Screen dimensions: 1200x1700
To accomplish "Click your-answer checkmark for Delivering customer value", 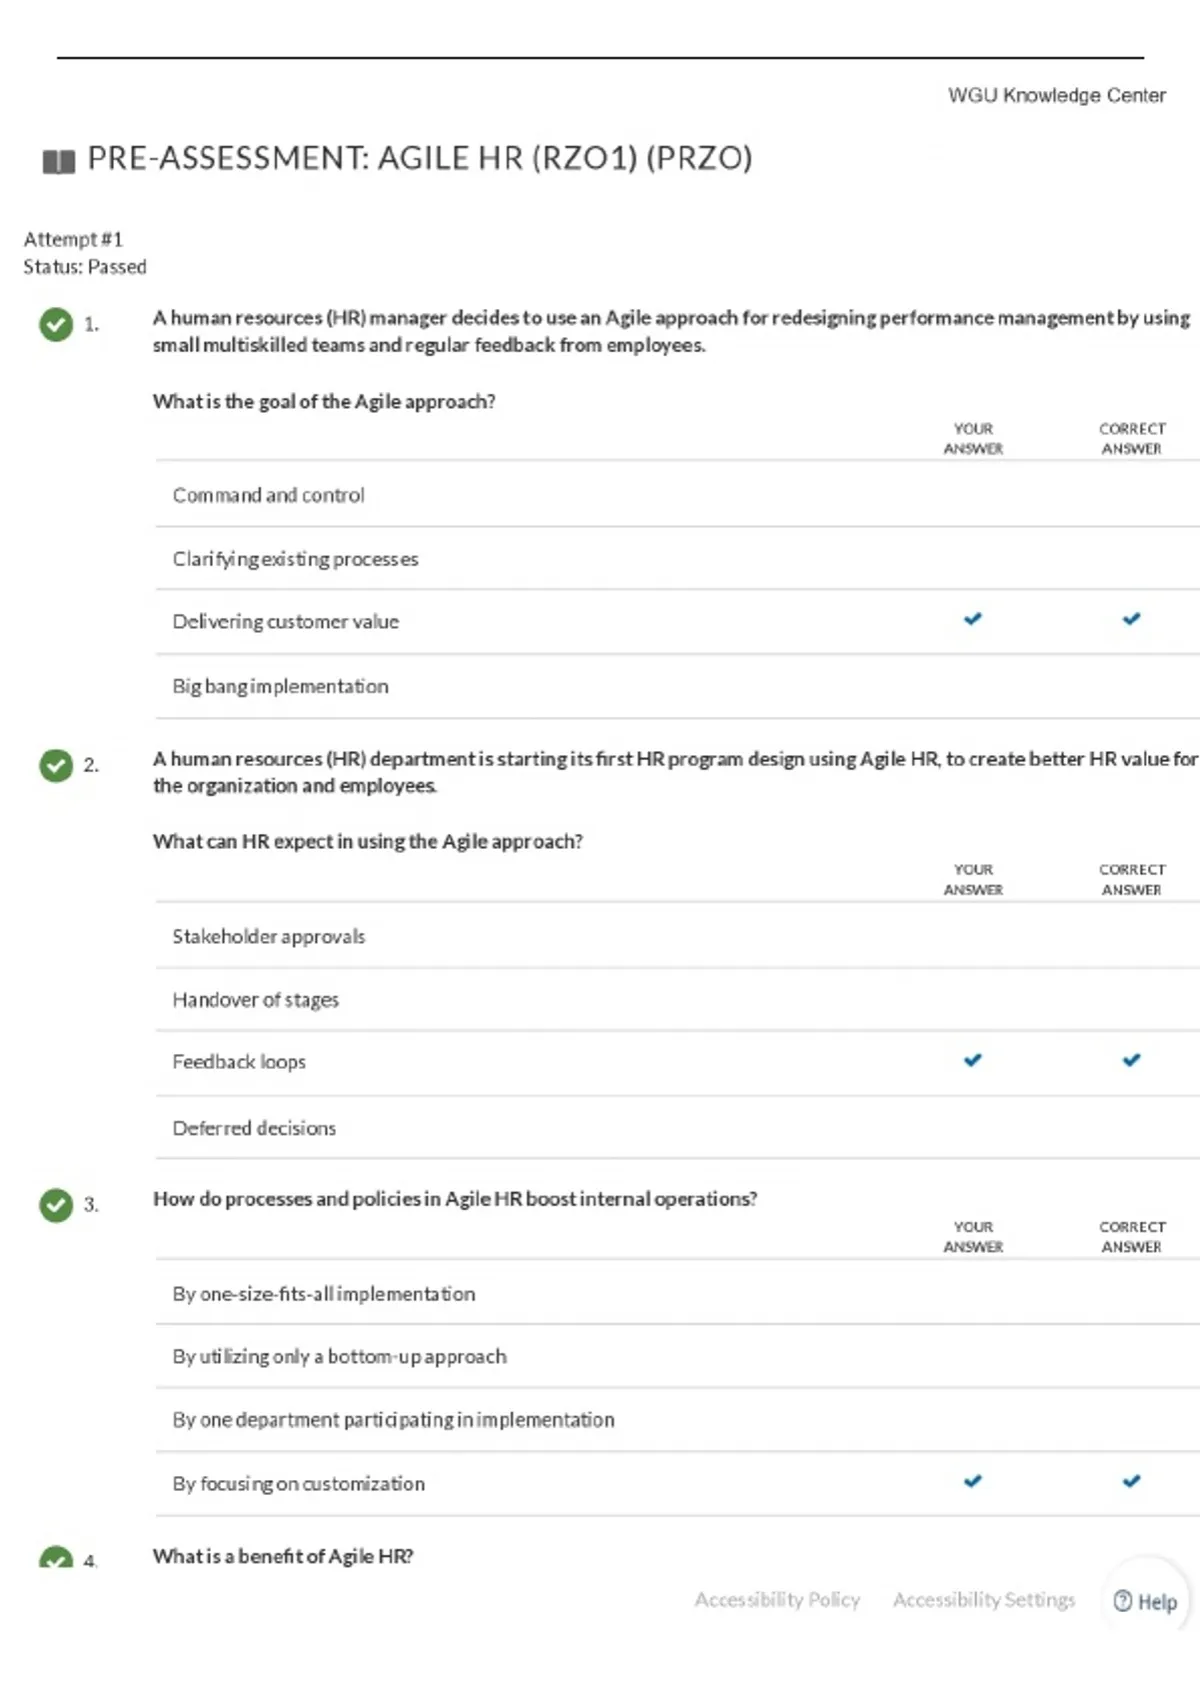I will (973, 619).
